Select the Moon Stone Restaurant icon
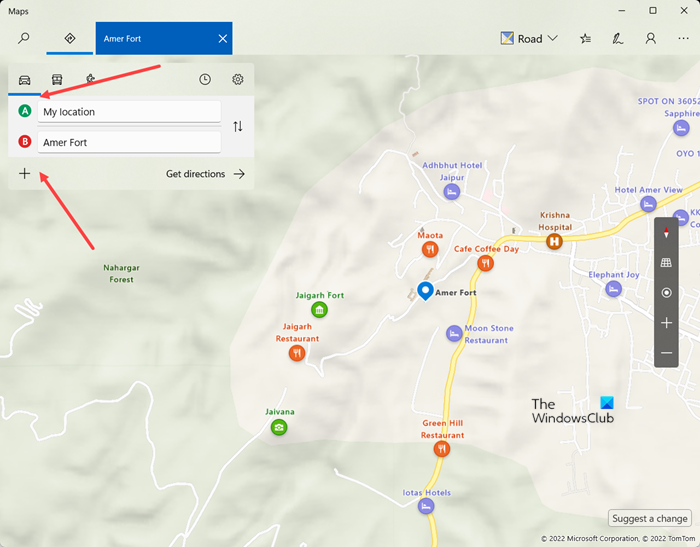Viewport: 700px width, 547px height. (x=454, y=334)
